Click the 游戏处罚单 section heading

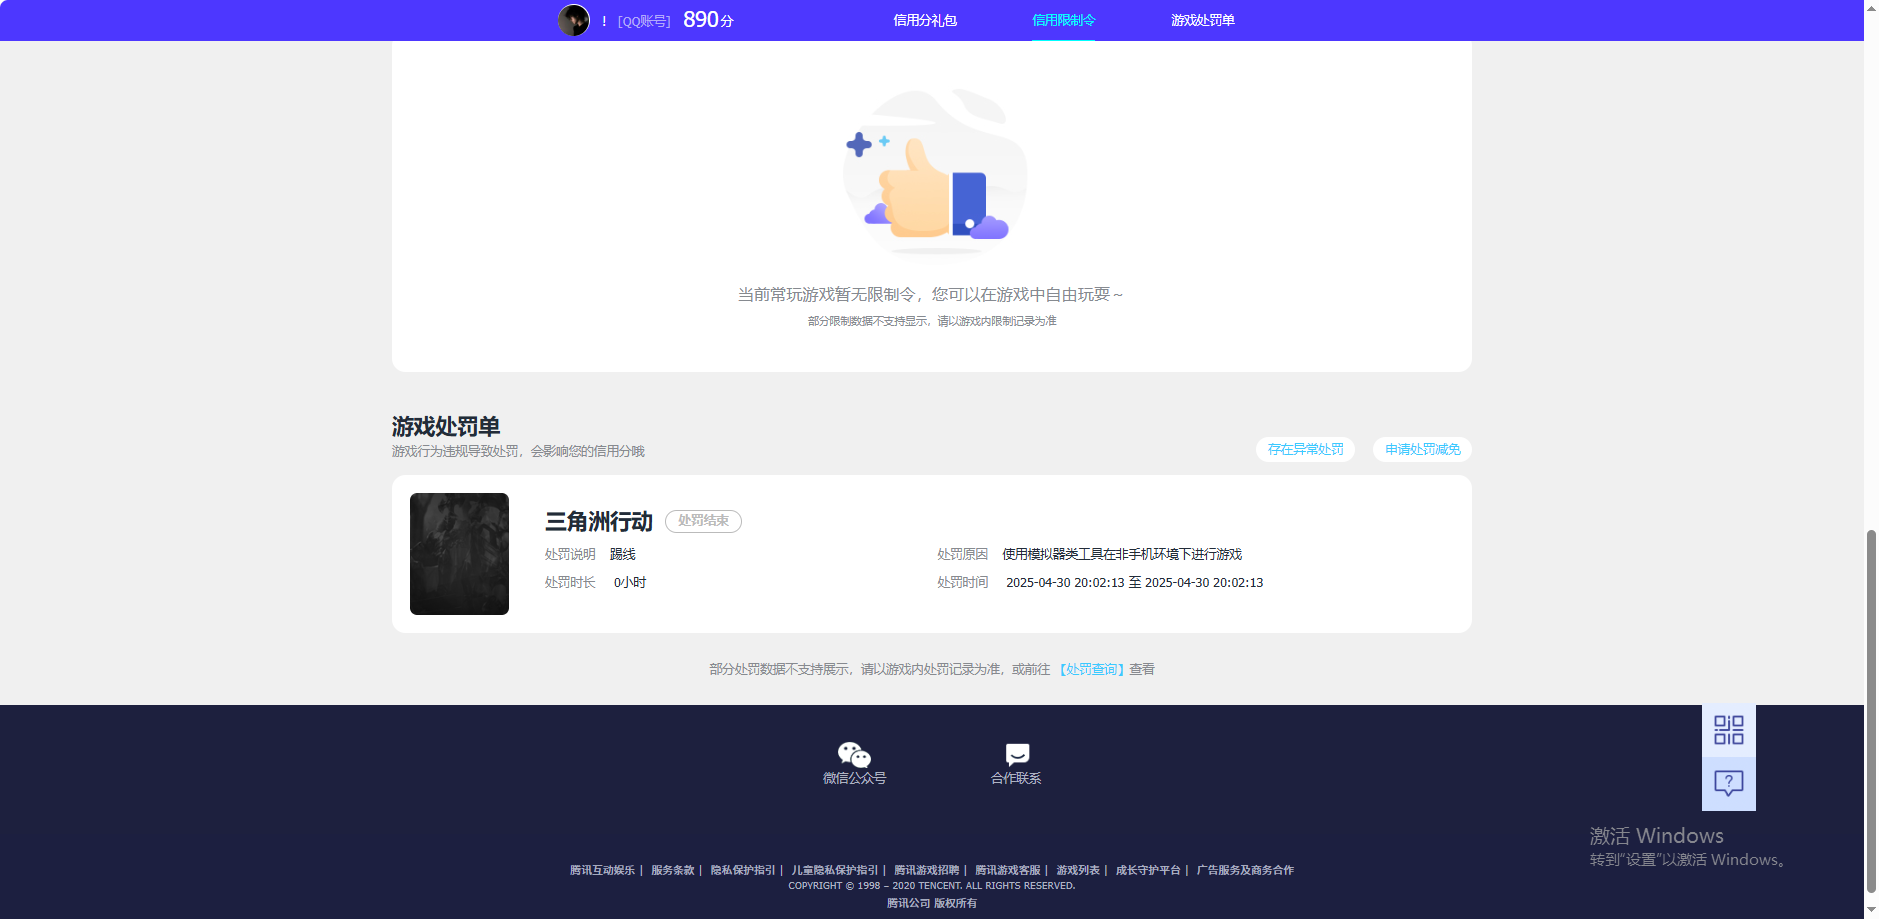click(x=446, y=427)
